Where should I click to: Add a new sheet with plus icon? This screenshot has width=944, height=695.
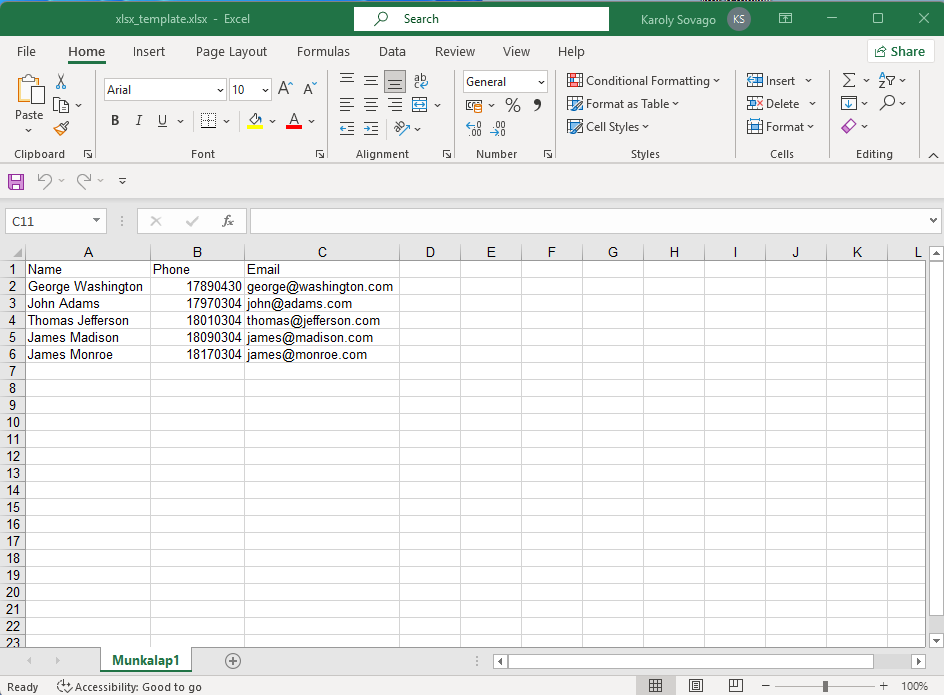tap(233, 661)
